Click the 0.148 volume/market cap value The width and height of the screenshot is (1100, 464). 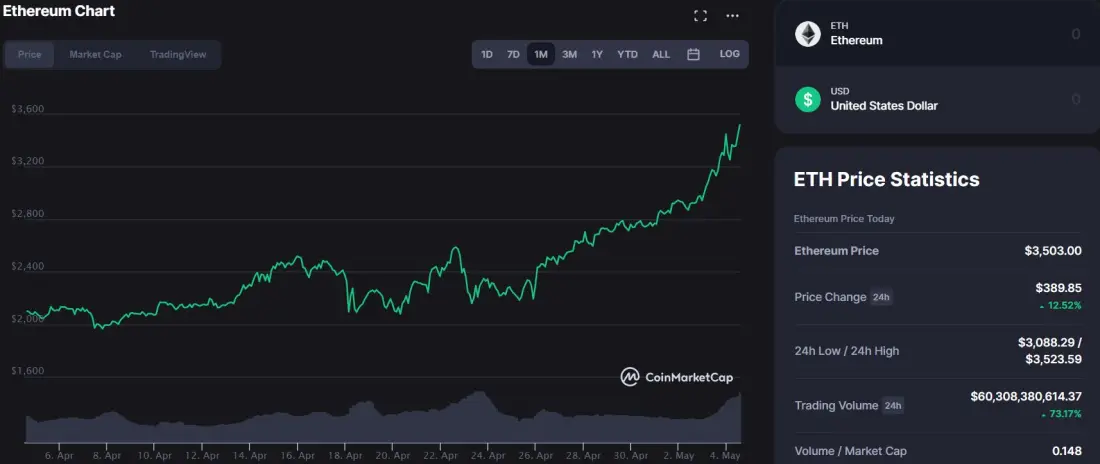(1067, 451)
